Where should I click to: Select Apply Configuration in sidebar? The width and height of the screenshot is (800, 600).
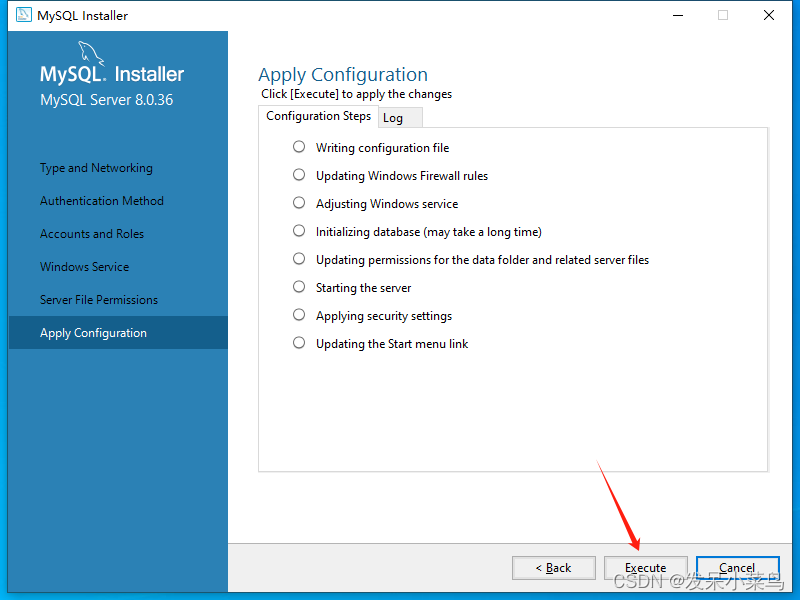tap(118, 333)
